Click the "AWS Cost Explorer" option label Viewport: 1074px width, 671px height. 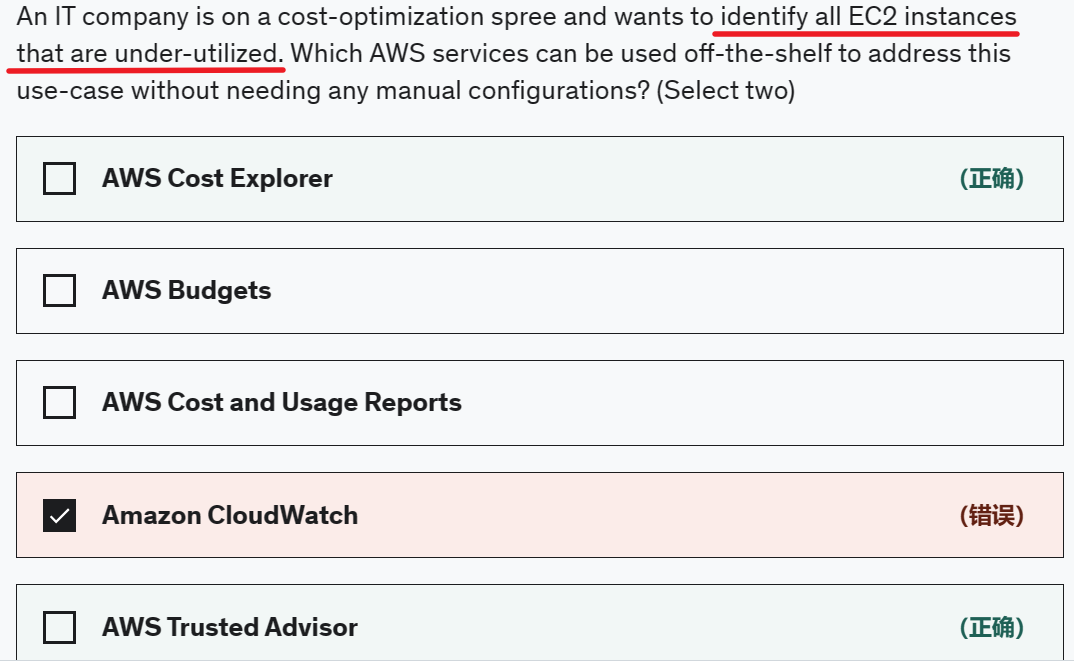pos(217,179)
